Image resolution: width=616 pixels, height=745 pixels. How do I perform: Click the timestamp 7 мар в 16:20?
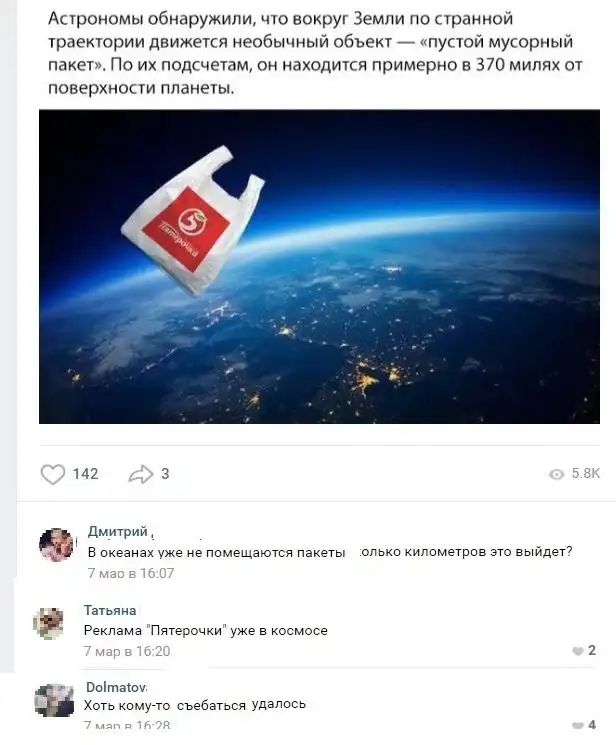(127, 651)
